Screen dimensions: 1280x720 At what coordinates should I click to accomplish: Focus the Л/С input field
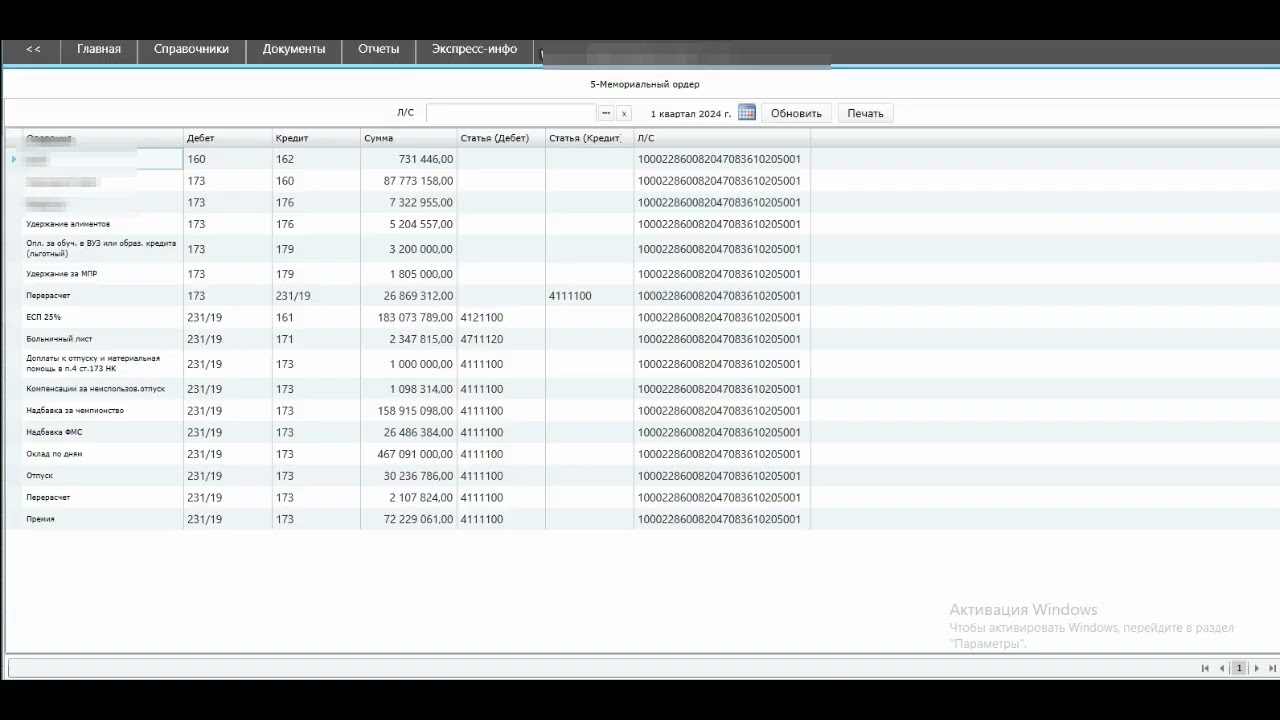pos(511,113)
